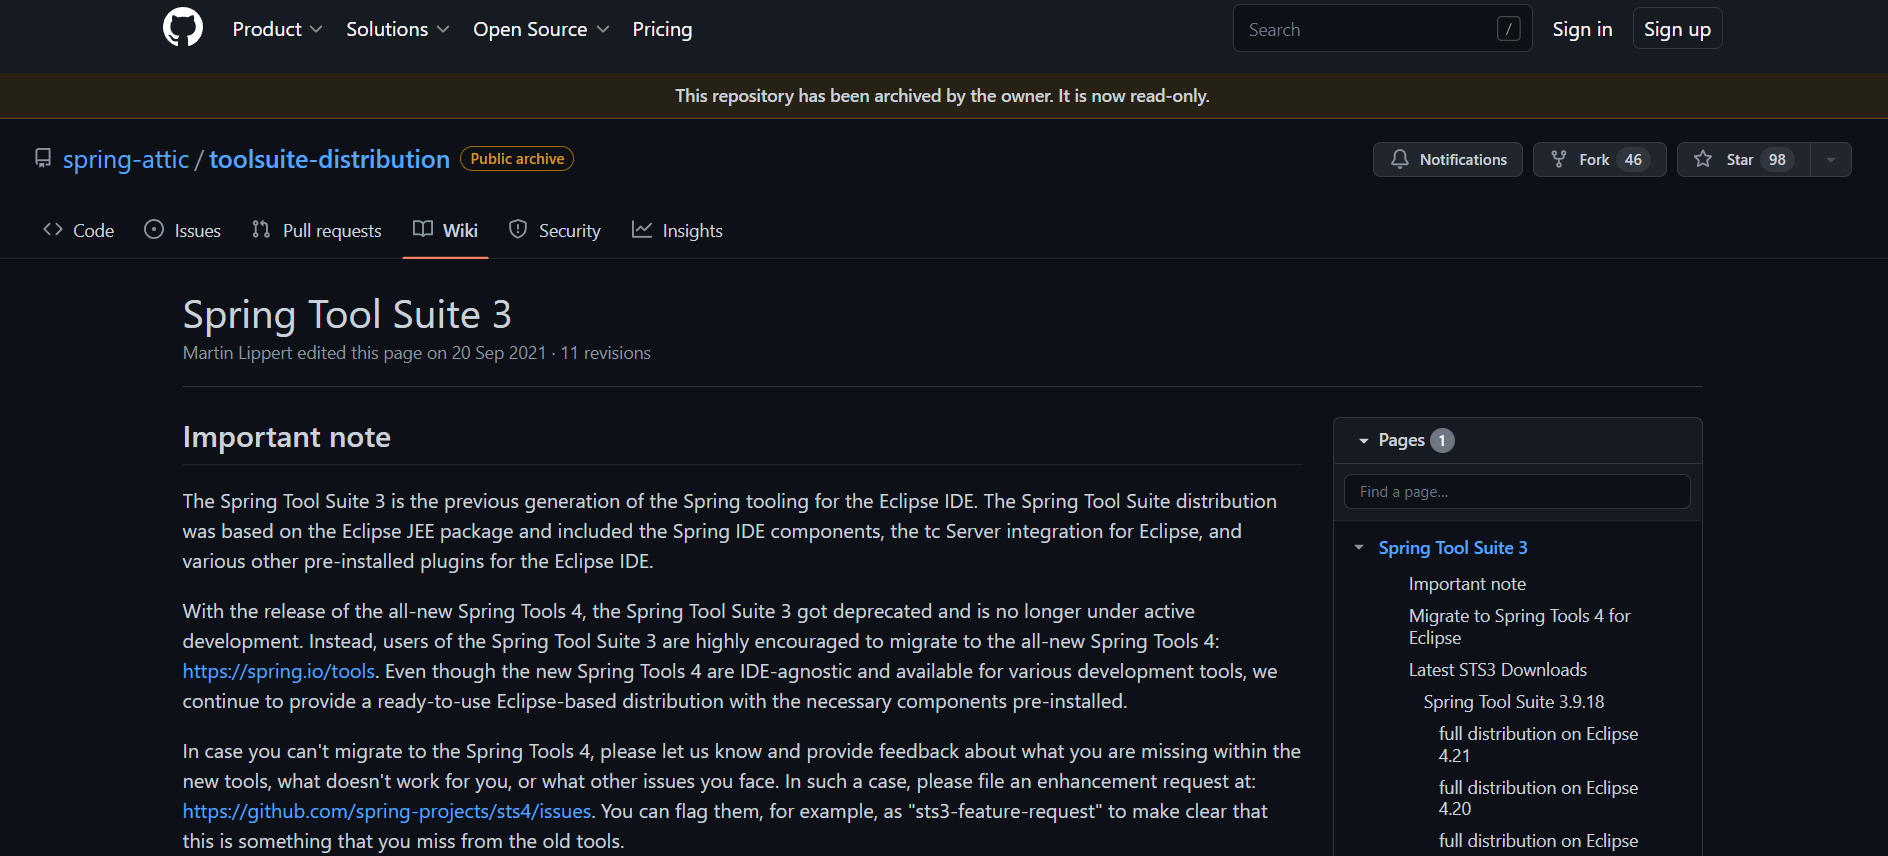Switch to the Insights tab
The image size is (1888, 856).
tap(678, 231)
